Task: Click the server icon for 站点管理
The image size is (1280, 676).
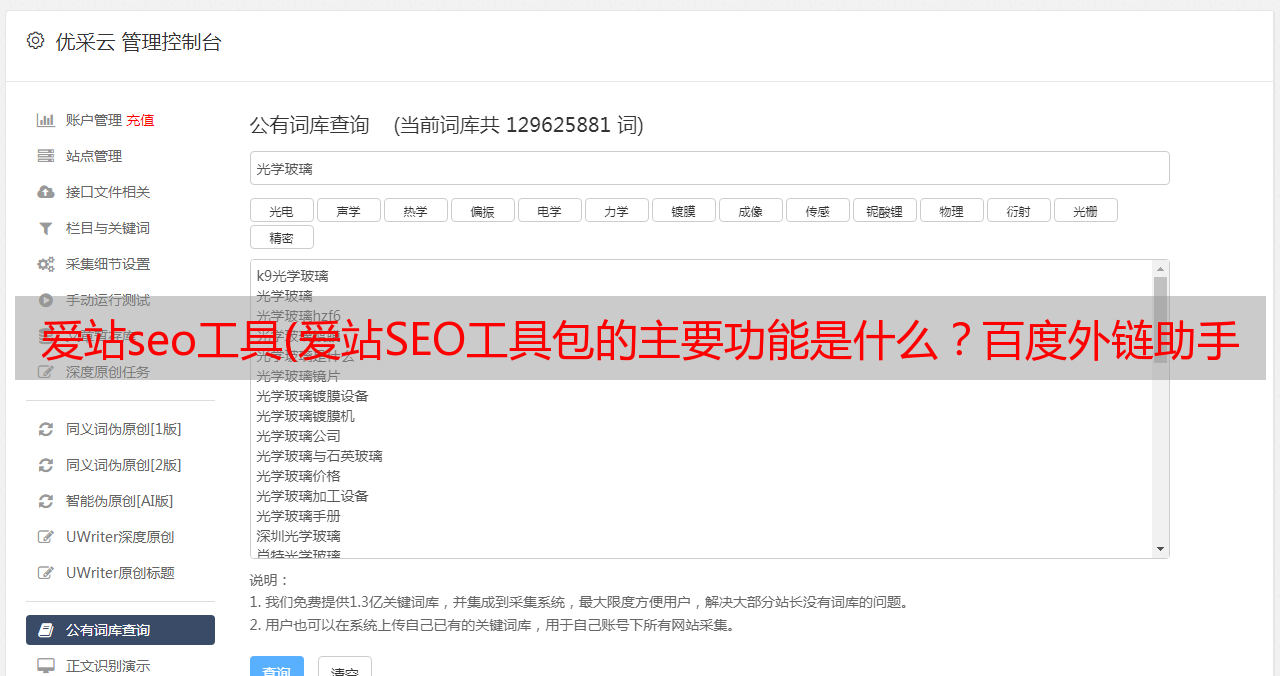Action: click(x=46, y=156)
